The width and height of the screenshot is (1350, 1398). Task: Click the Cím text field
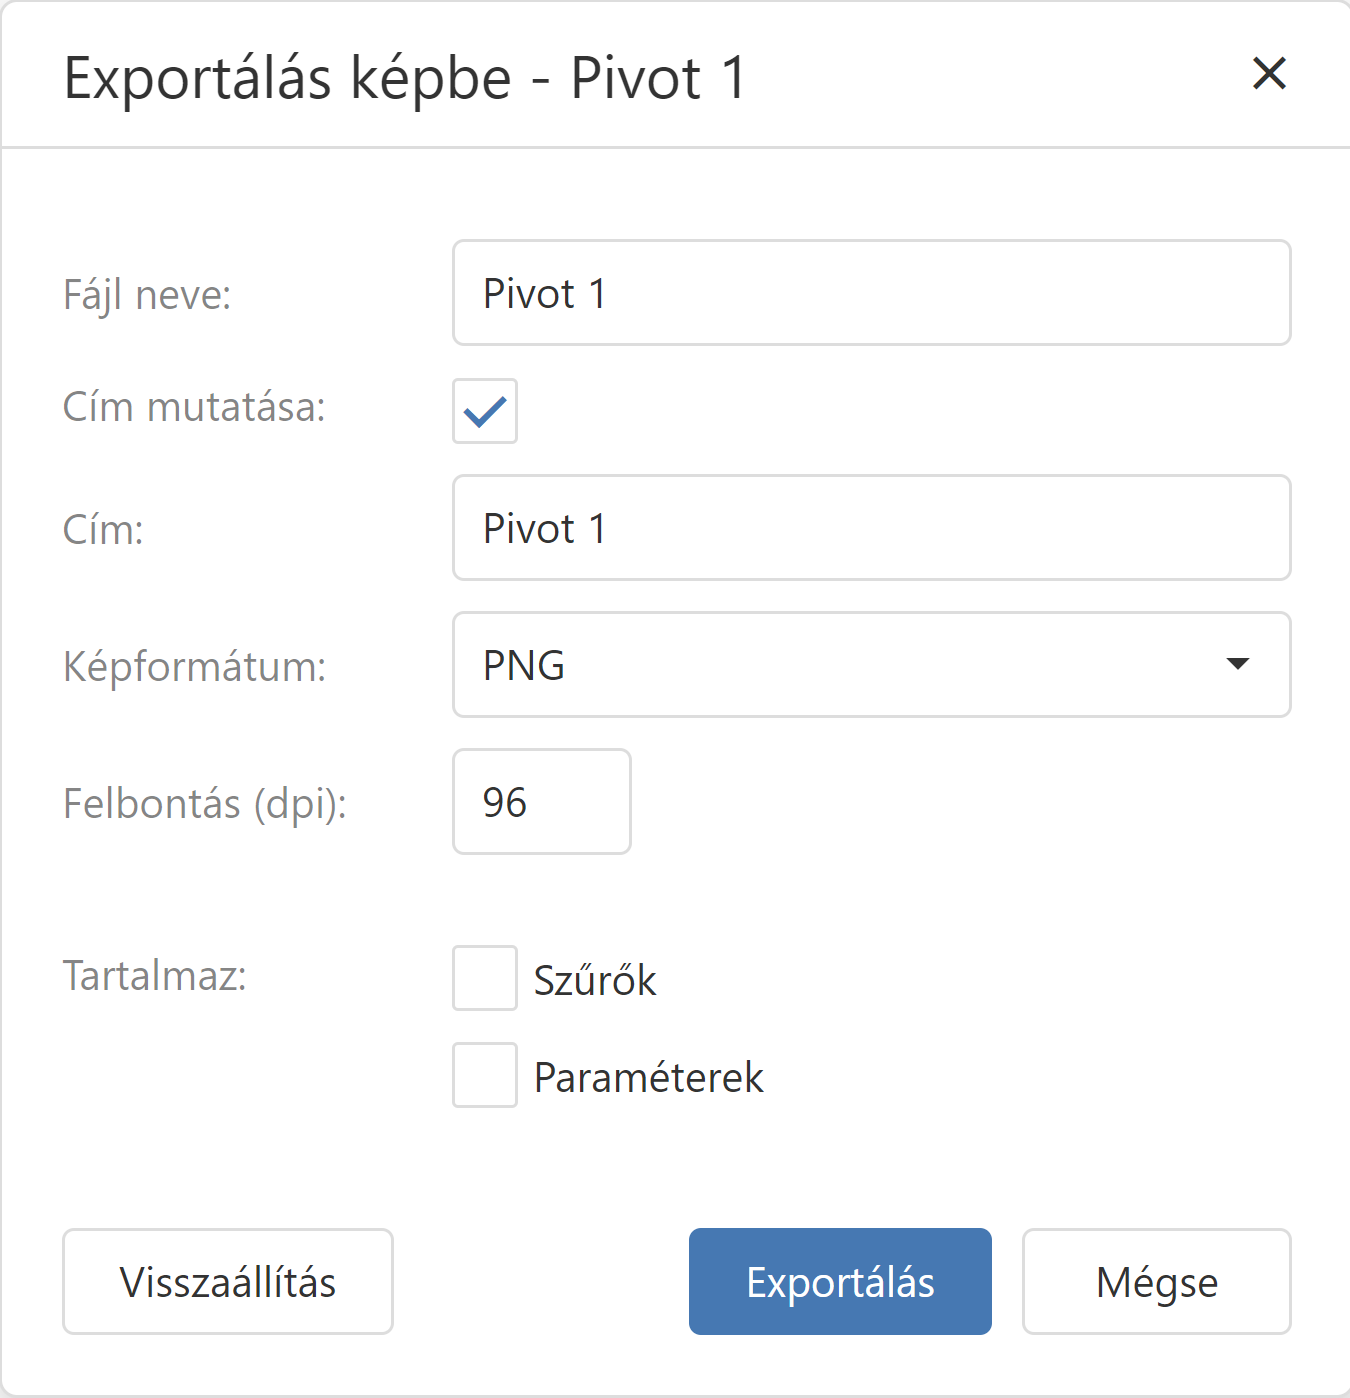pyautogui.click(x=871, y=528)
